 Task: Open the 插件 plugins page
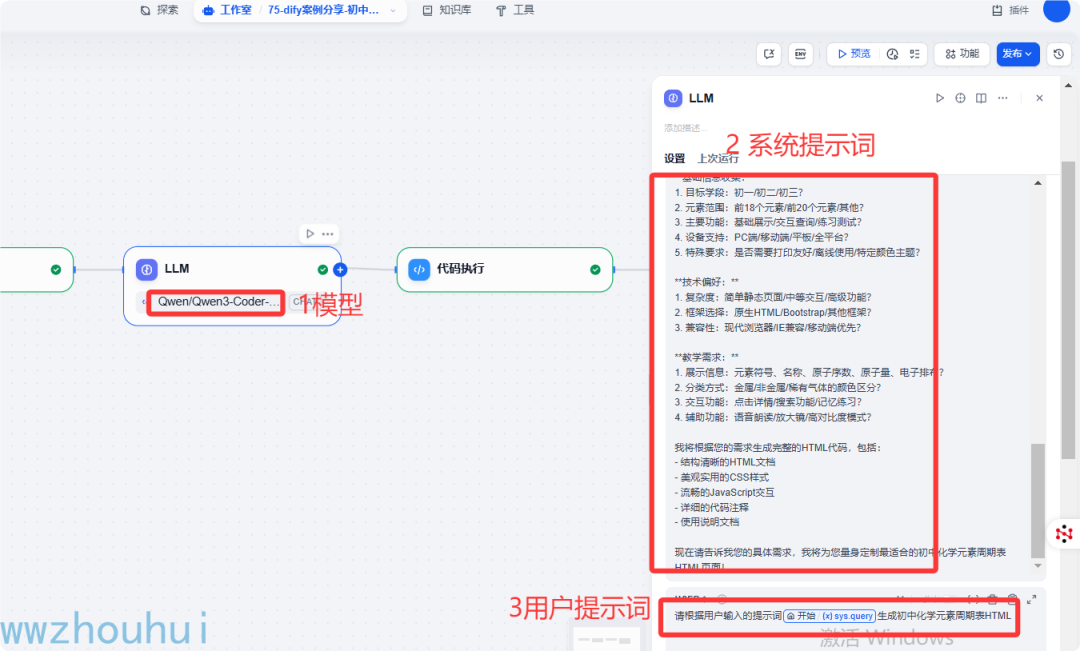pyautogui.click(x=1010, y=10)
